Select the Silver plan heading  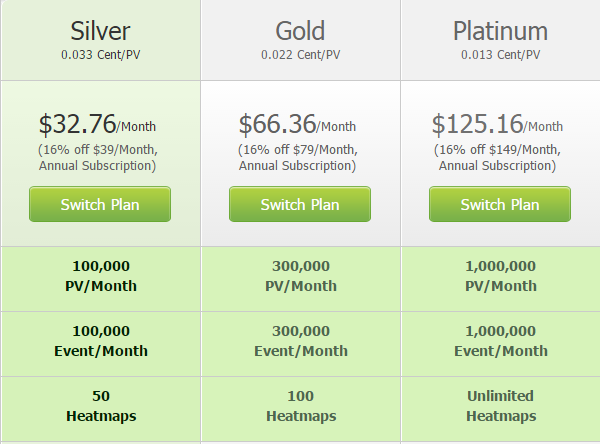point(100,31)
